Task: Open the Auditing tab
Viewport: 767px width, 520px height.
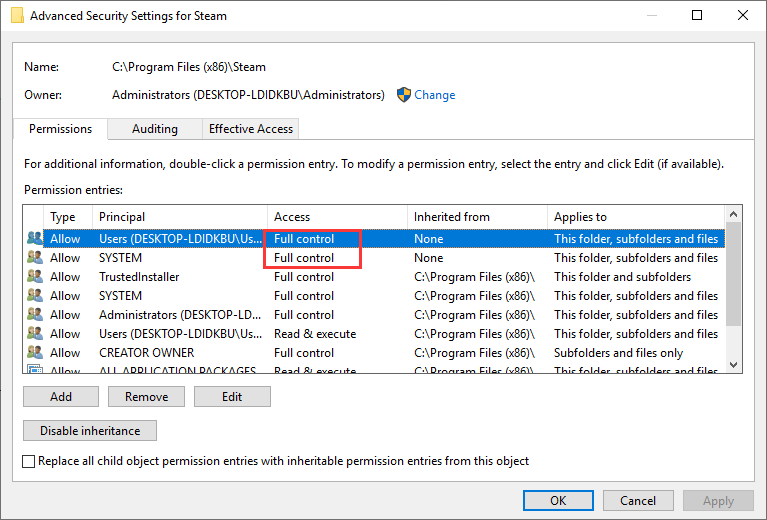Action: pos(155,129)
